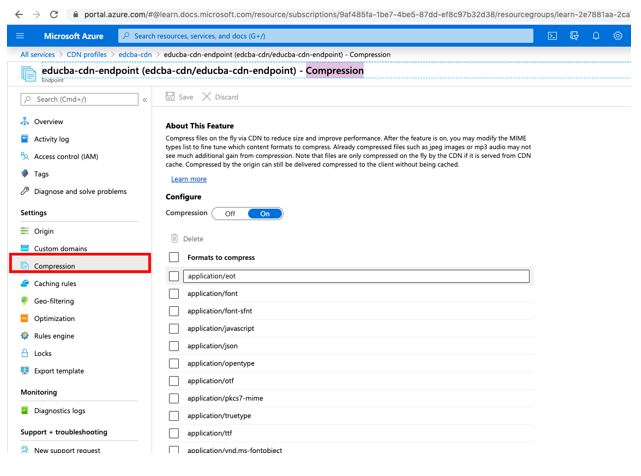Launch Cloud Shell from the top bar
Viewport: 641px width, 476px height.
pos(552,36)
